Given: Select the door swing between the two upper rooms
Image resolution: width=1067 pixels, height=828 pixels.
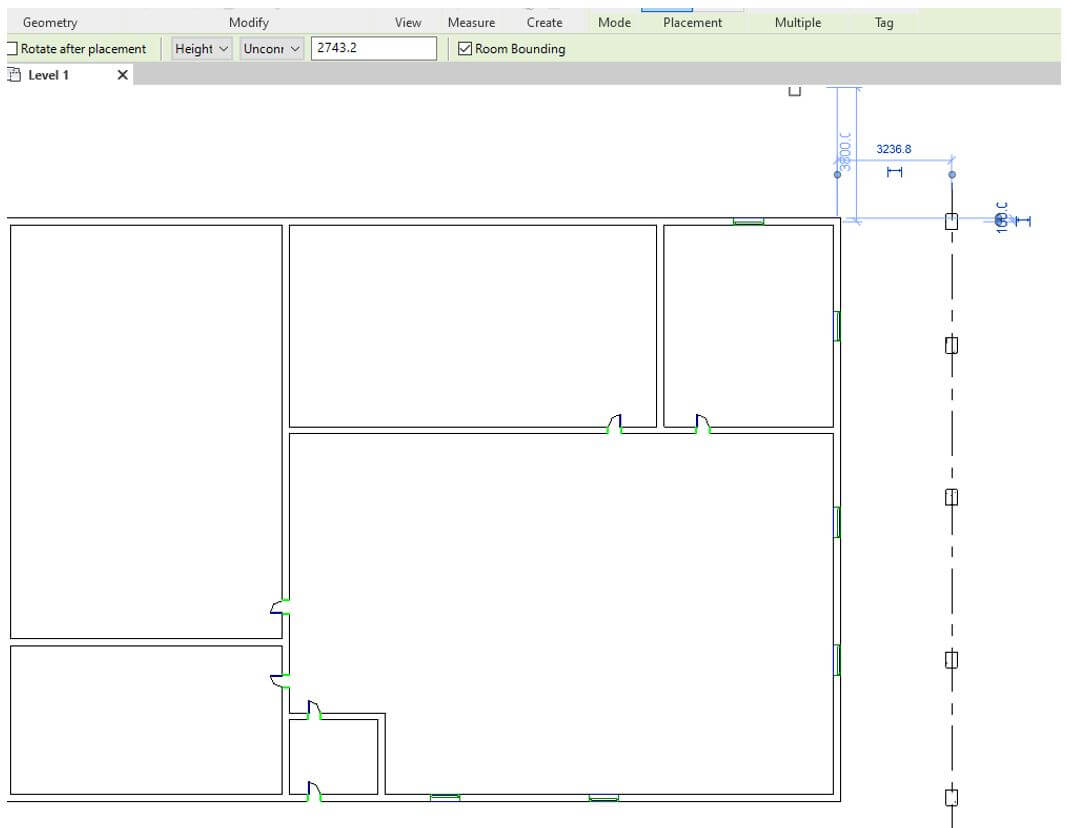Looking at the screenshot, I should click(704, 422).
